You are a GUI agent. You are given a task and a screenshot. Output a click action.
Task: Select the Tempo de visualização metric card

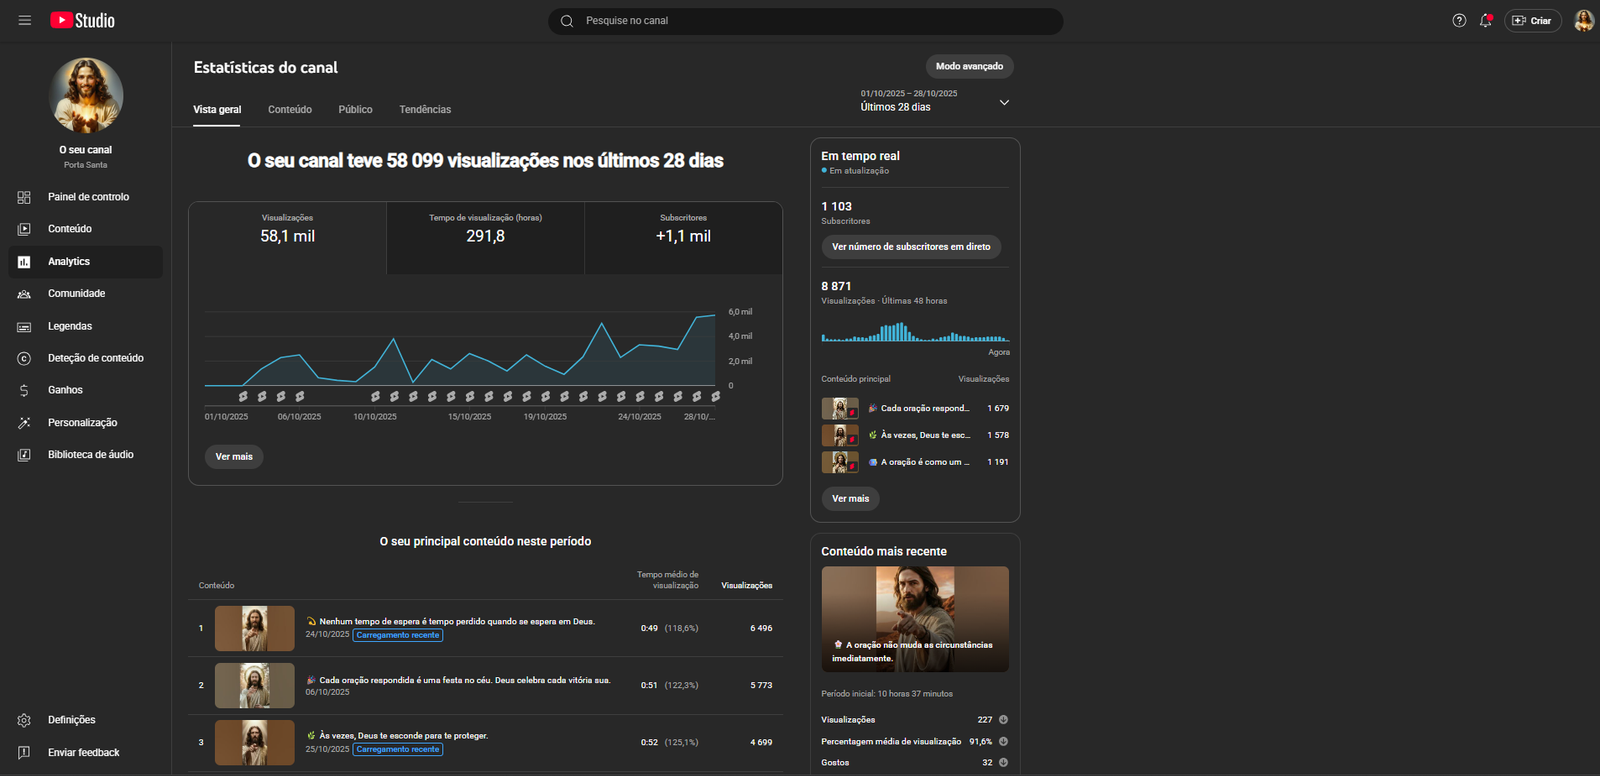[485, 237]
